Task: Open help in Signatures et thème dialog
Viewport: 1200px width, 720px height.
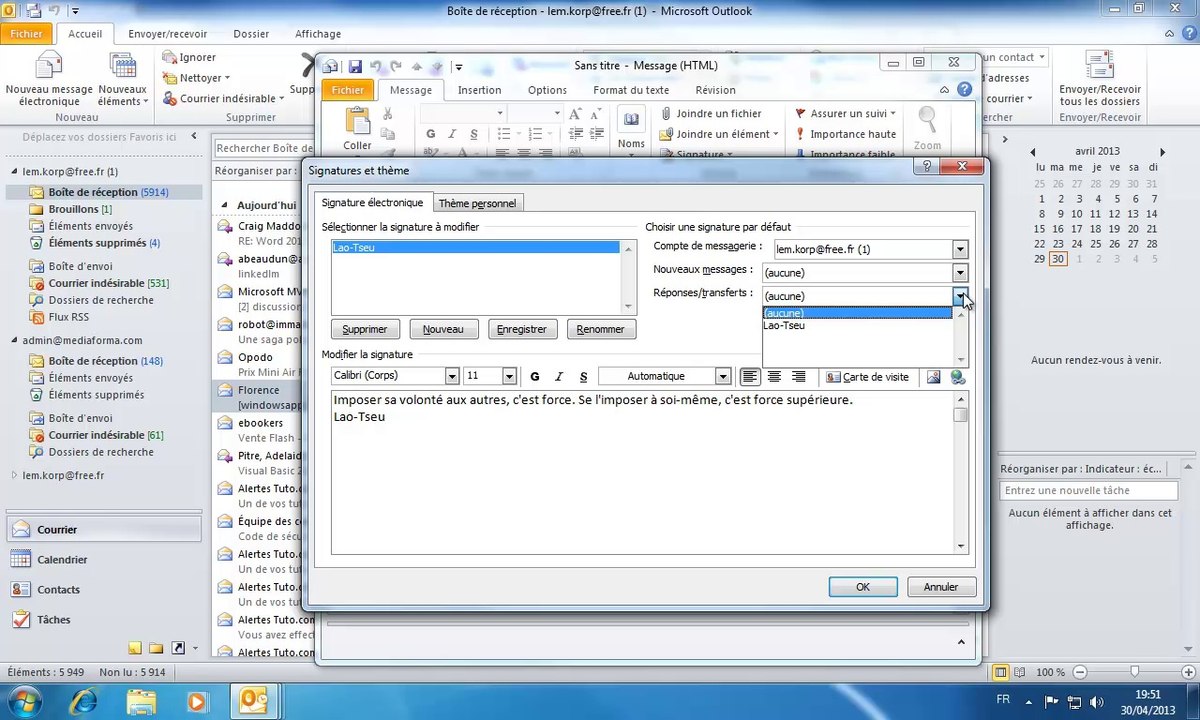Action: 927,167
